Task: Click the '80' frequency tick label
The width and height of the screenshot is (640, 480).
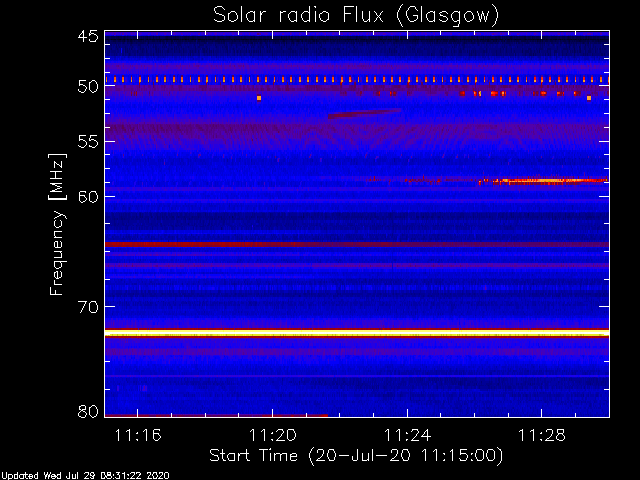Action: [88, 411]
